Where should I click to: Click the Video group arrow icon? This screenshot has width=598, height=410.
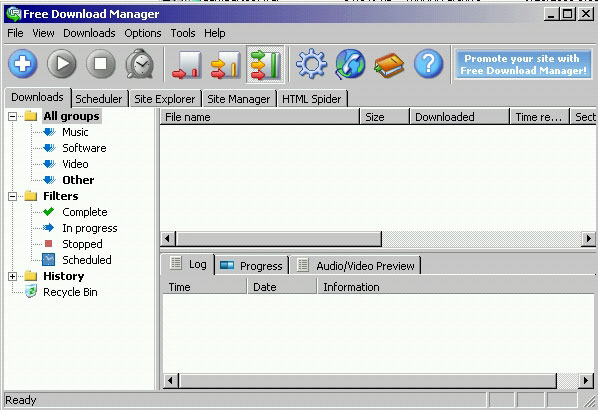[50, 164]
